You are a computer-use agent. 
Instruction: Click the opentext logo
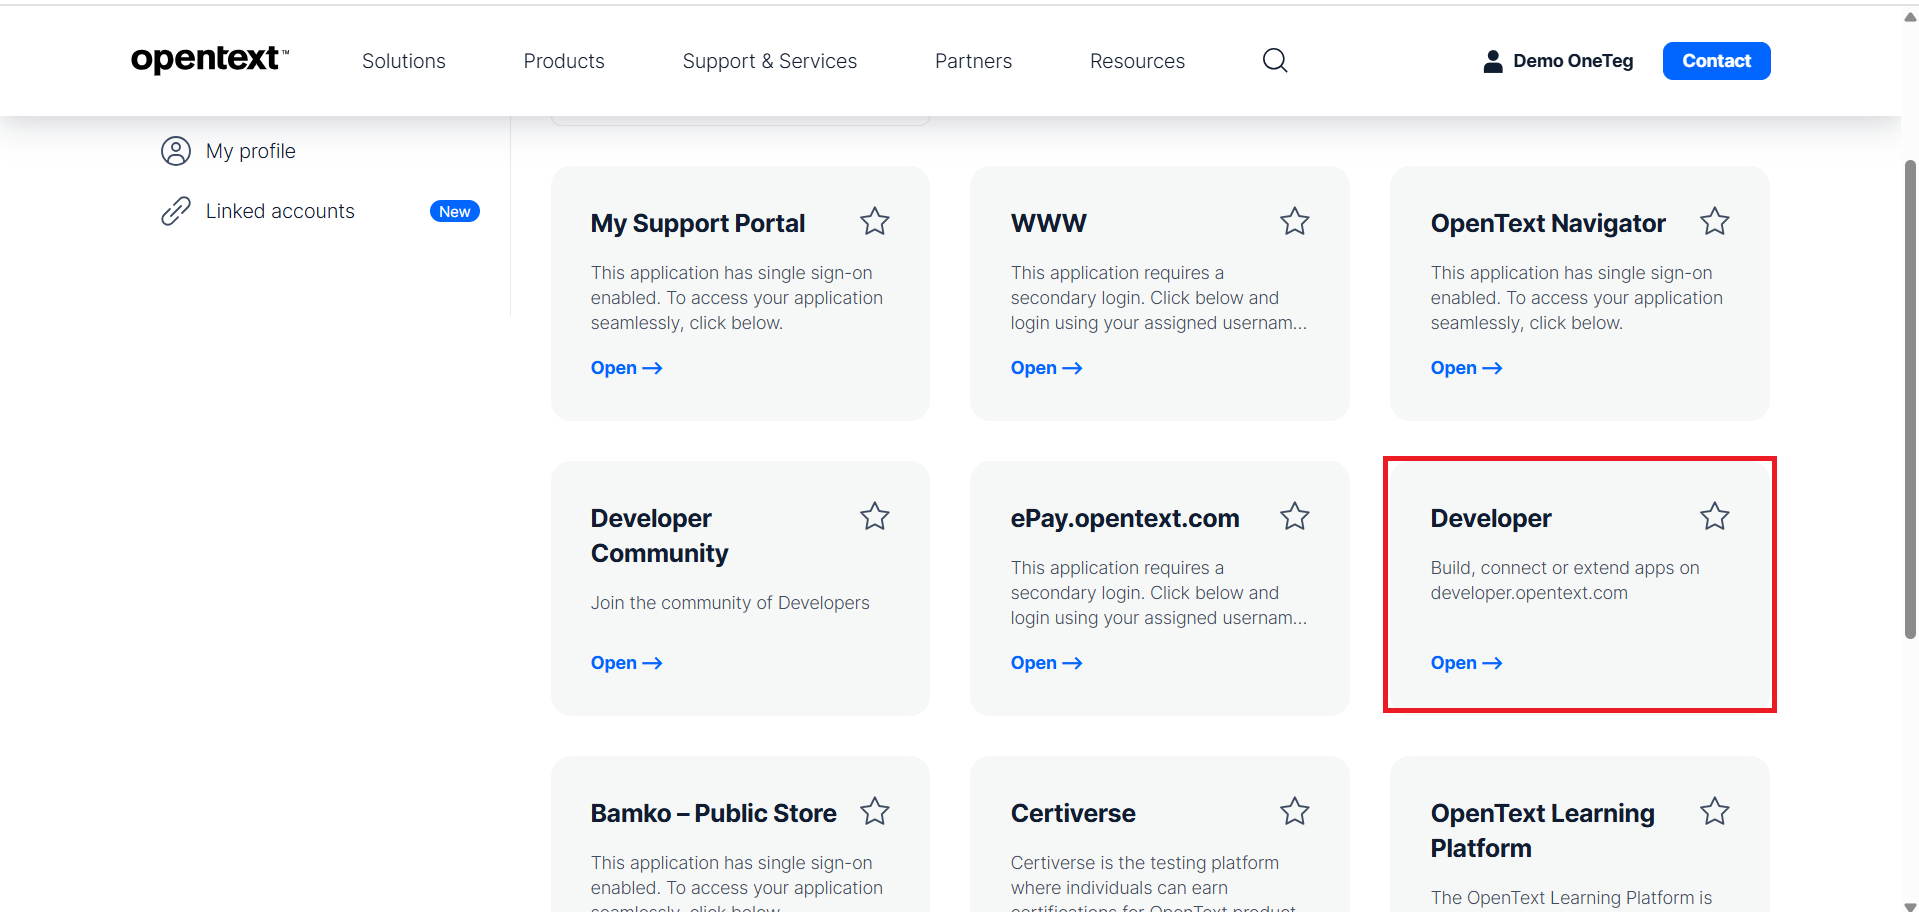(x=209, y=60)
